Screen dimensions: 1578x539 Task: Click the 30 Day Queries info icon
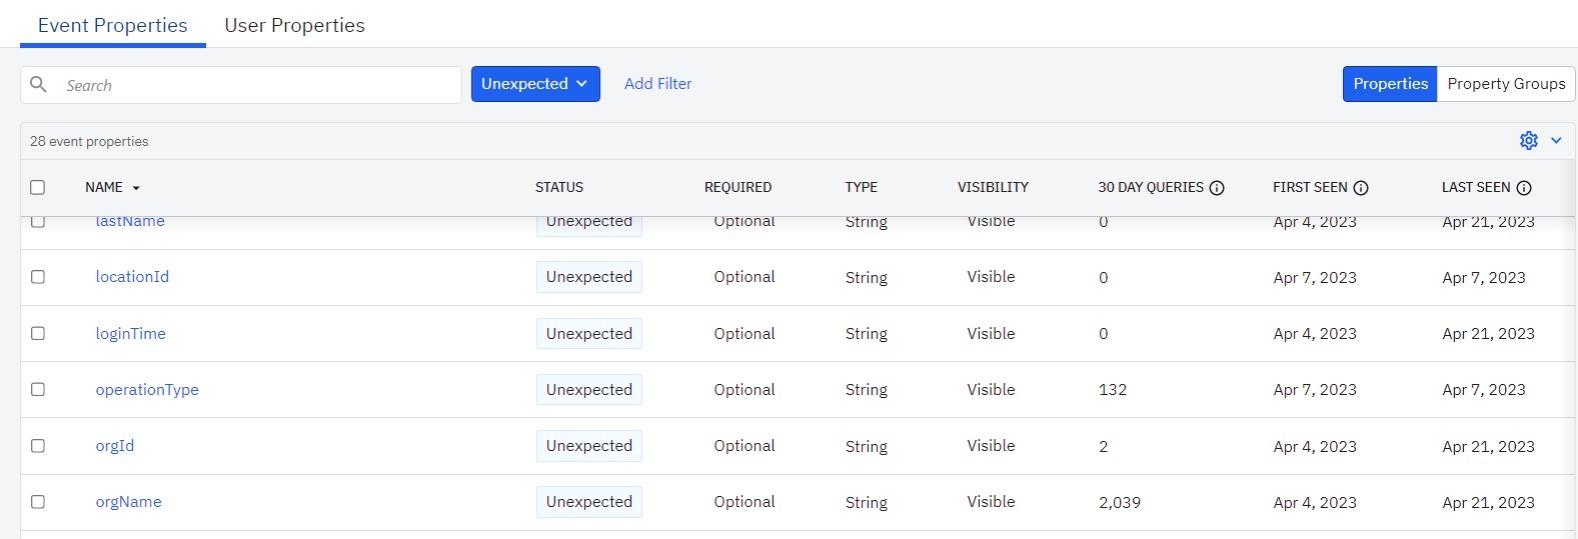(1217, 188)
